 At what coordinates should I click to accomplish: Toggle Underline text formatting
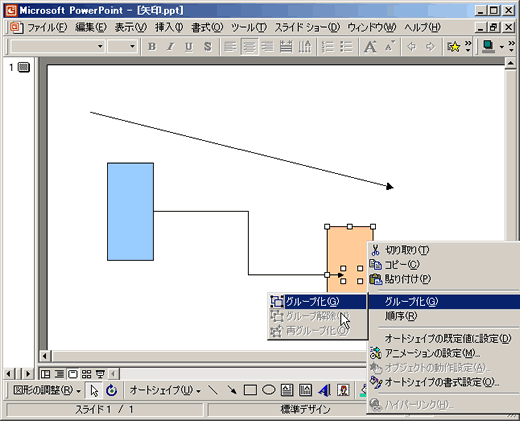click(x=189, y=47)
